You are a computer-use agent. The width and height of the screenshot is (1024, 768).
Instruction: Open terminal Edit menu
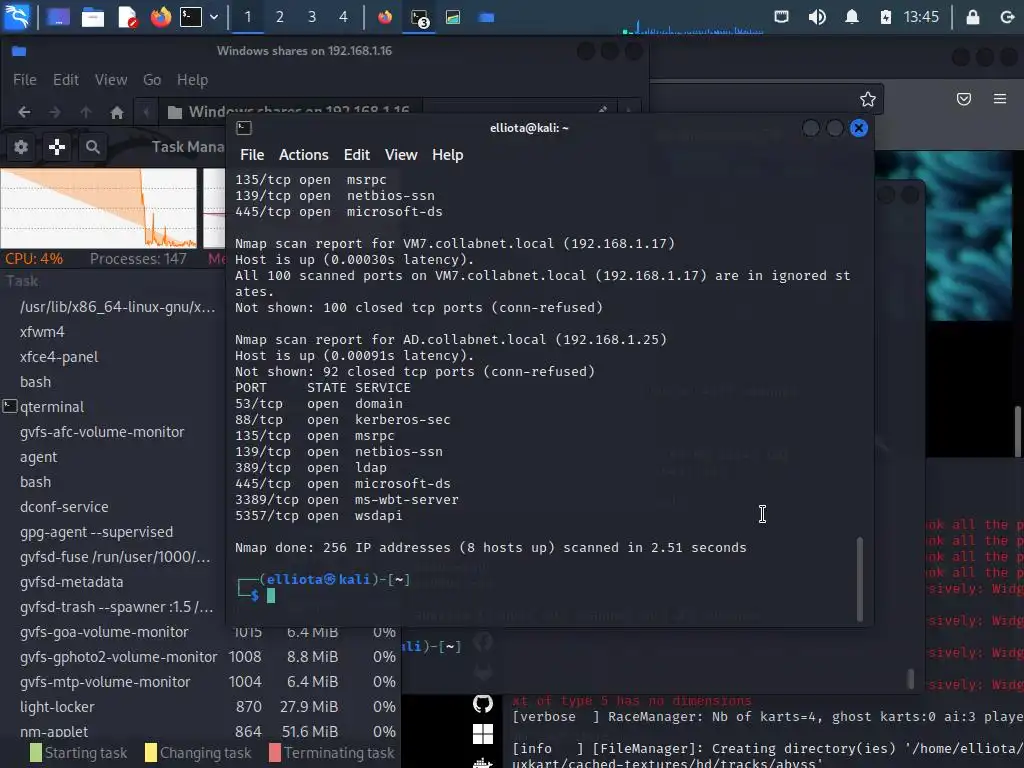point(357,155)
